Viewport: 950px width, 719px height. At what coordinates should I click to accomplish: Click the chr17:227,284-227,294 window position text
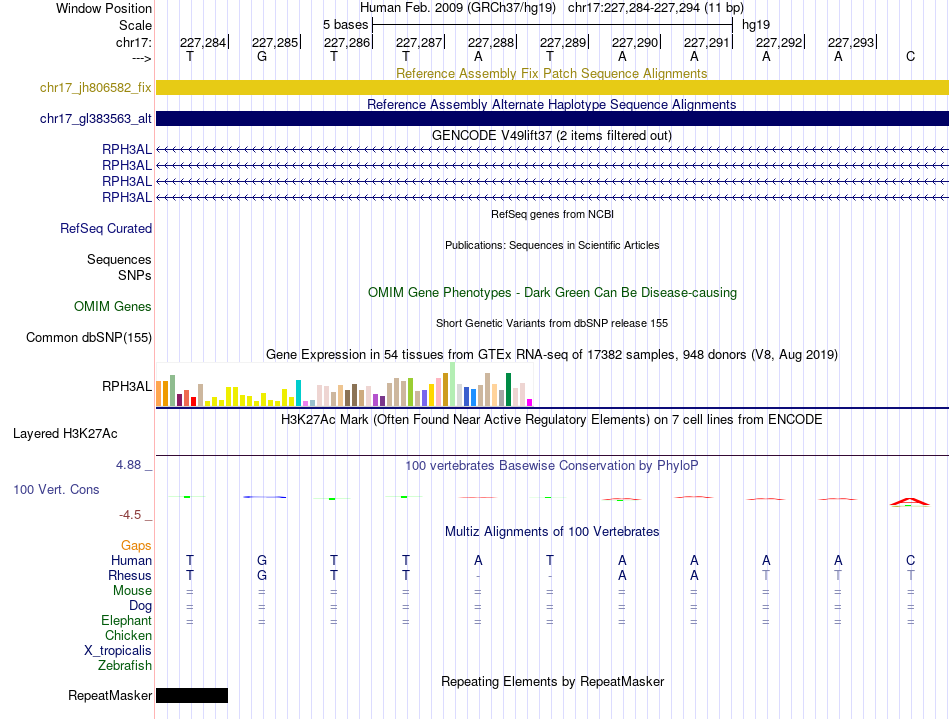[656, 8]
